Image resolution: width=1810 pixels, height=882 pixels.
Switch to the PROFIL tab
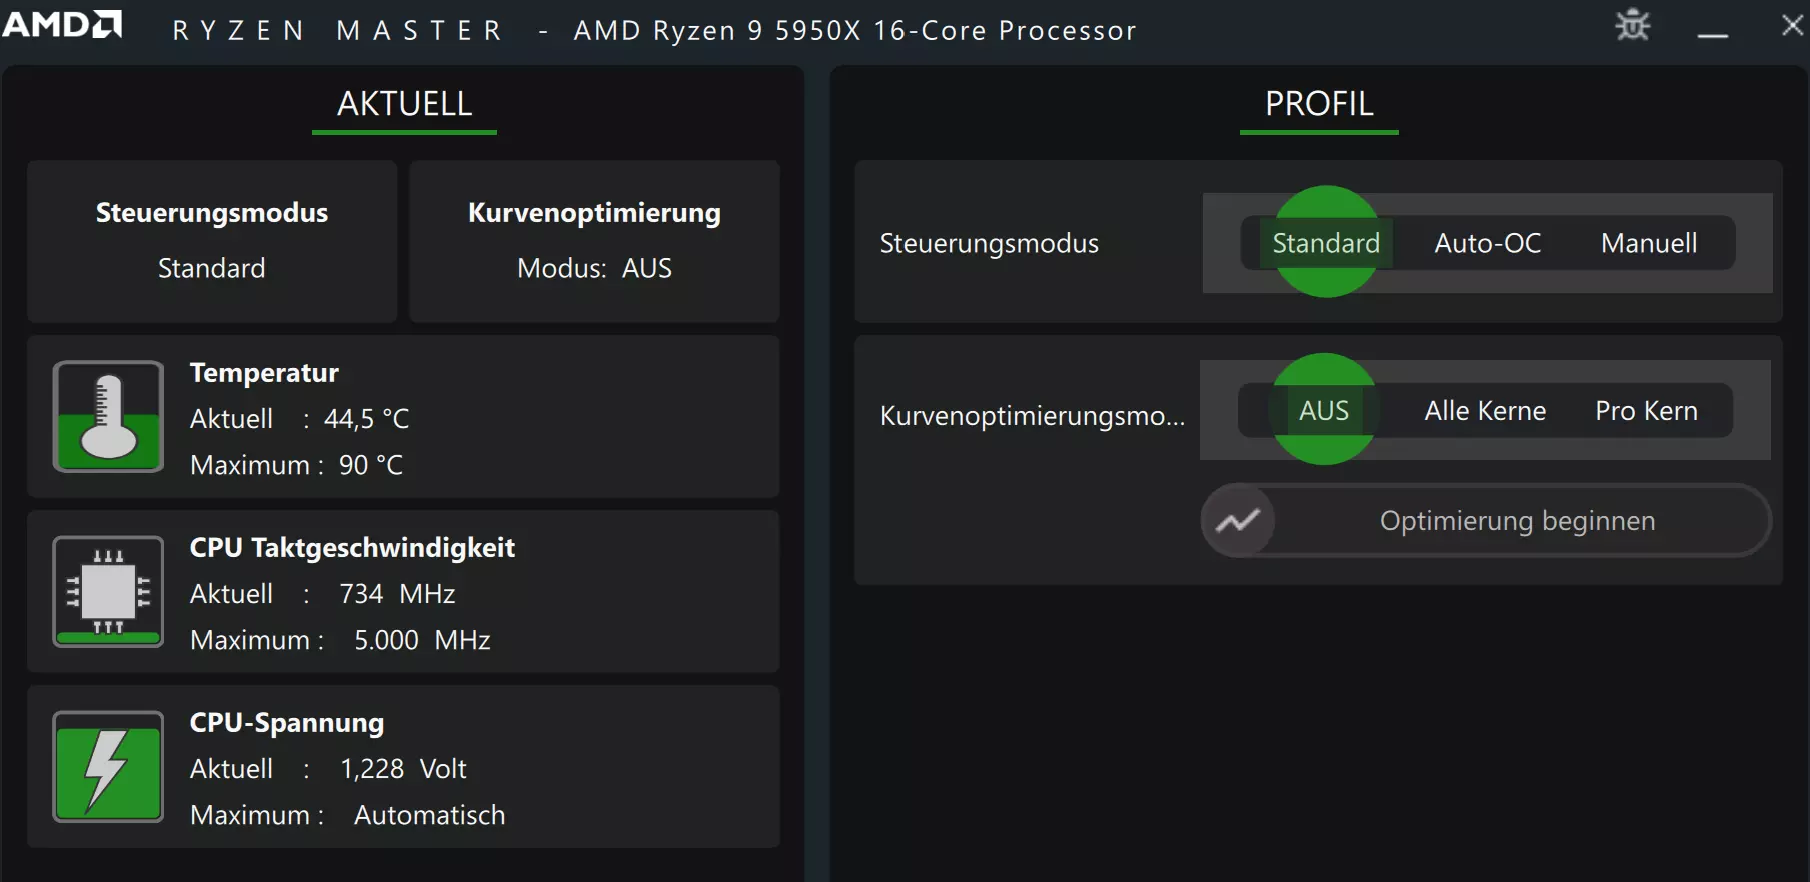(x=1319, y=104)
